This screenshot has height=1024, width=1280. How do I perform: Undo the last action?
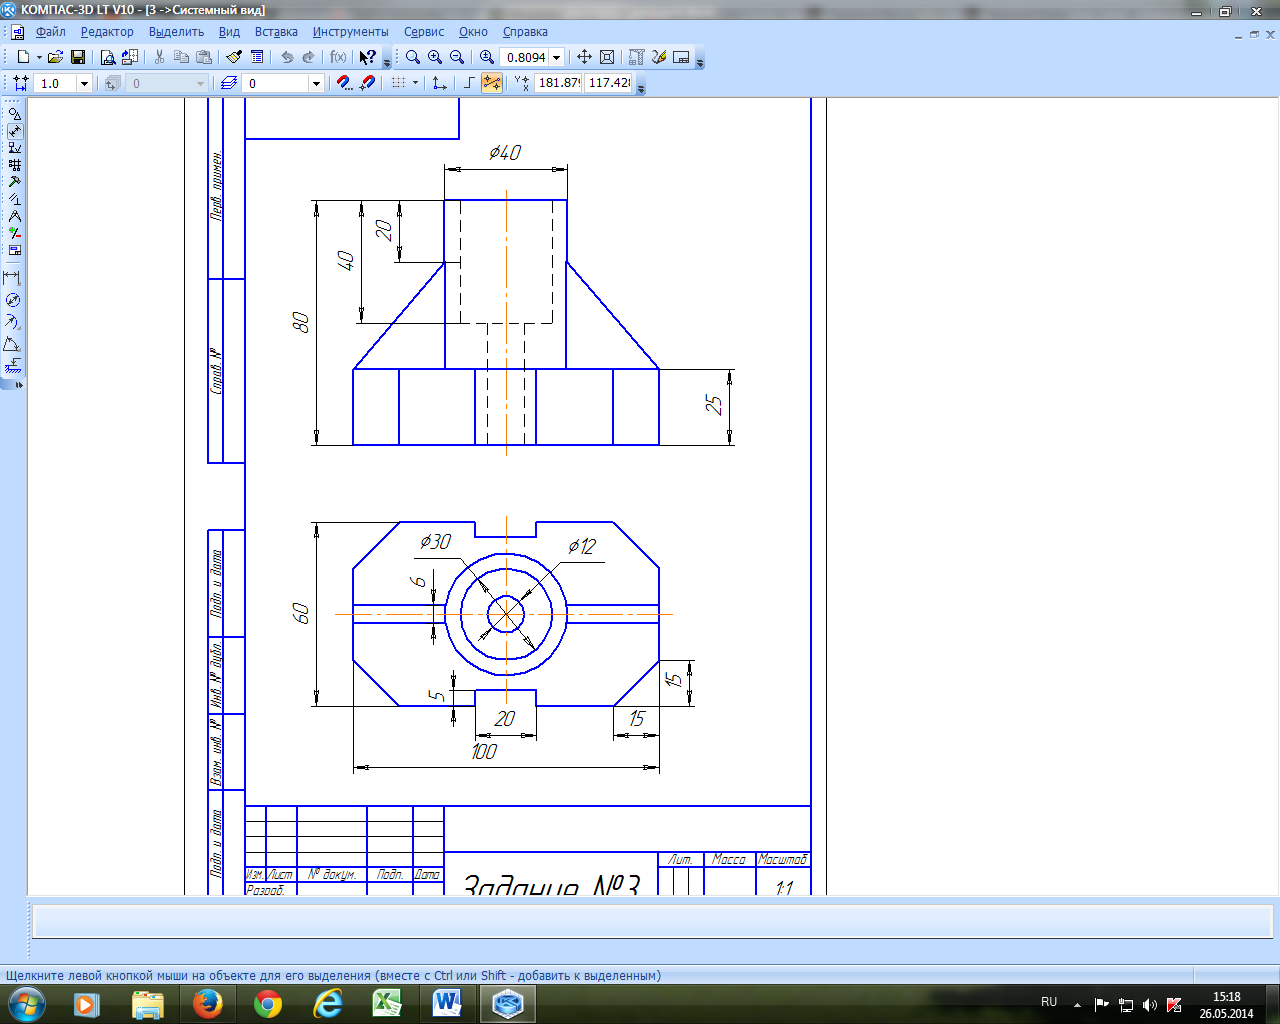tap(287, 57)
